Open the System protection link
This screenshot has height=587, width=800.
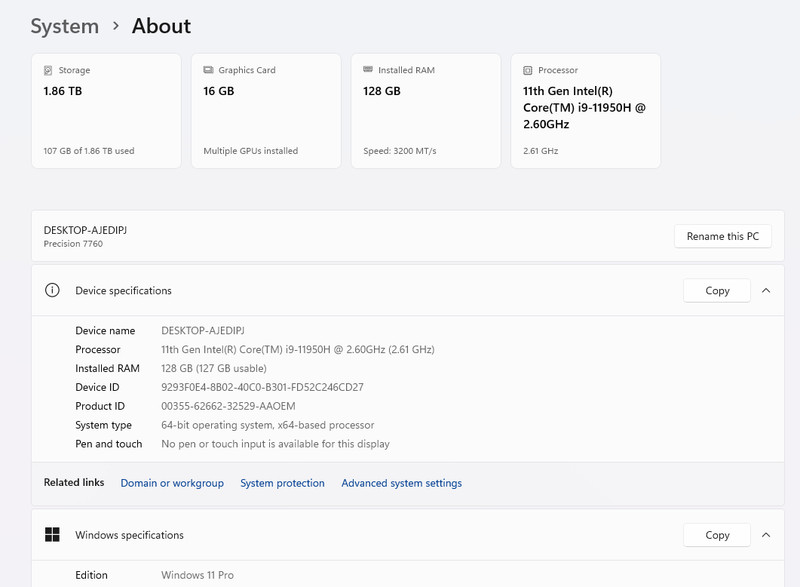[x=282, y=483]
